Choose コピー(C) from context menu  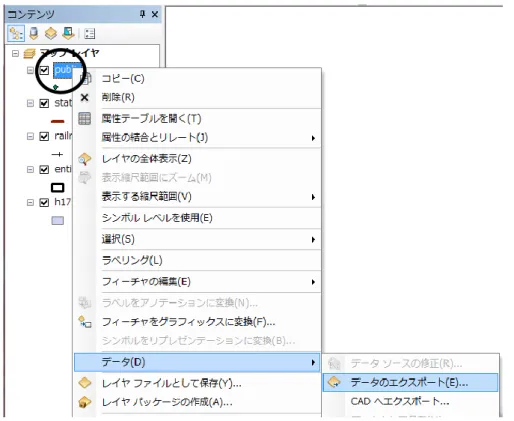tap(197, 79)
